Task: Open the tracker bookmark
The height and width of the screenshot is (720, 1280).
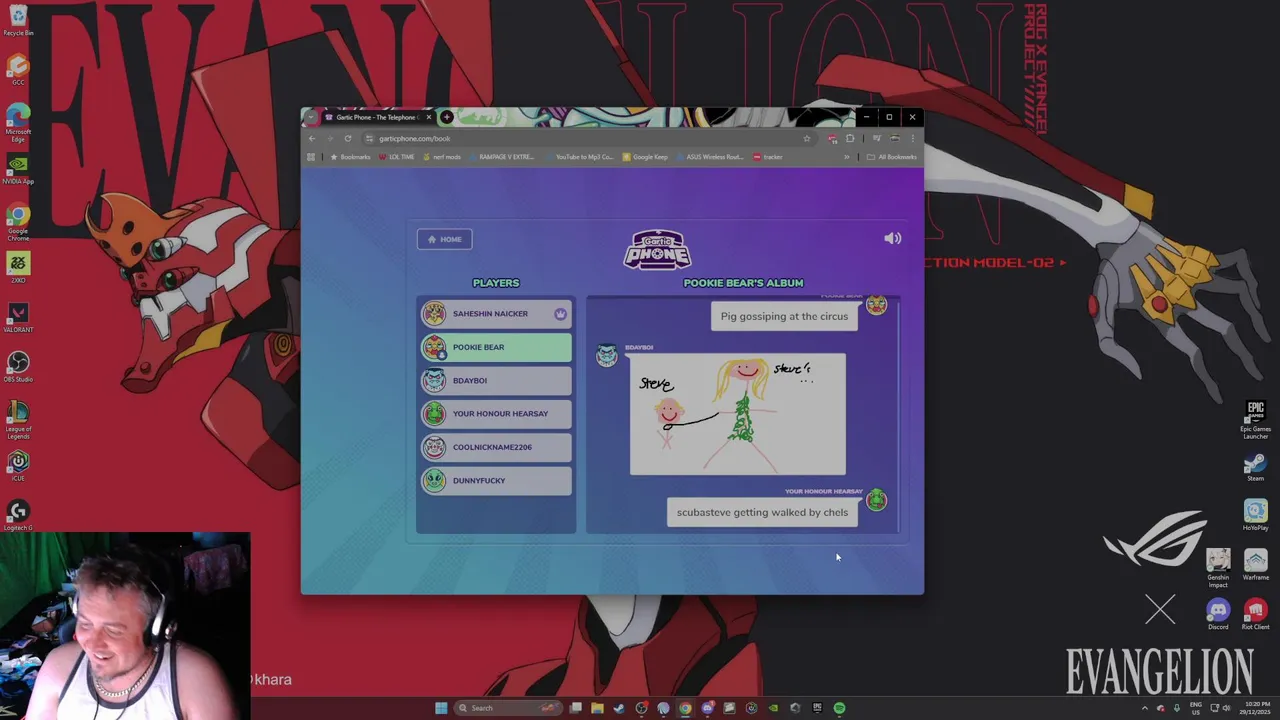Action: click(x=768, y=157)
